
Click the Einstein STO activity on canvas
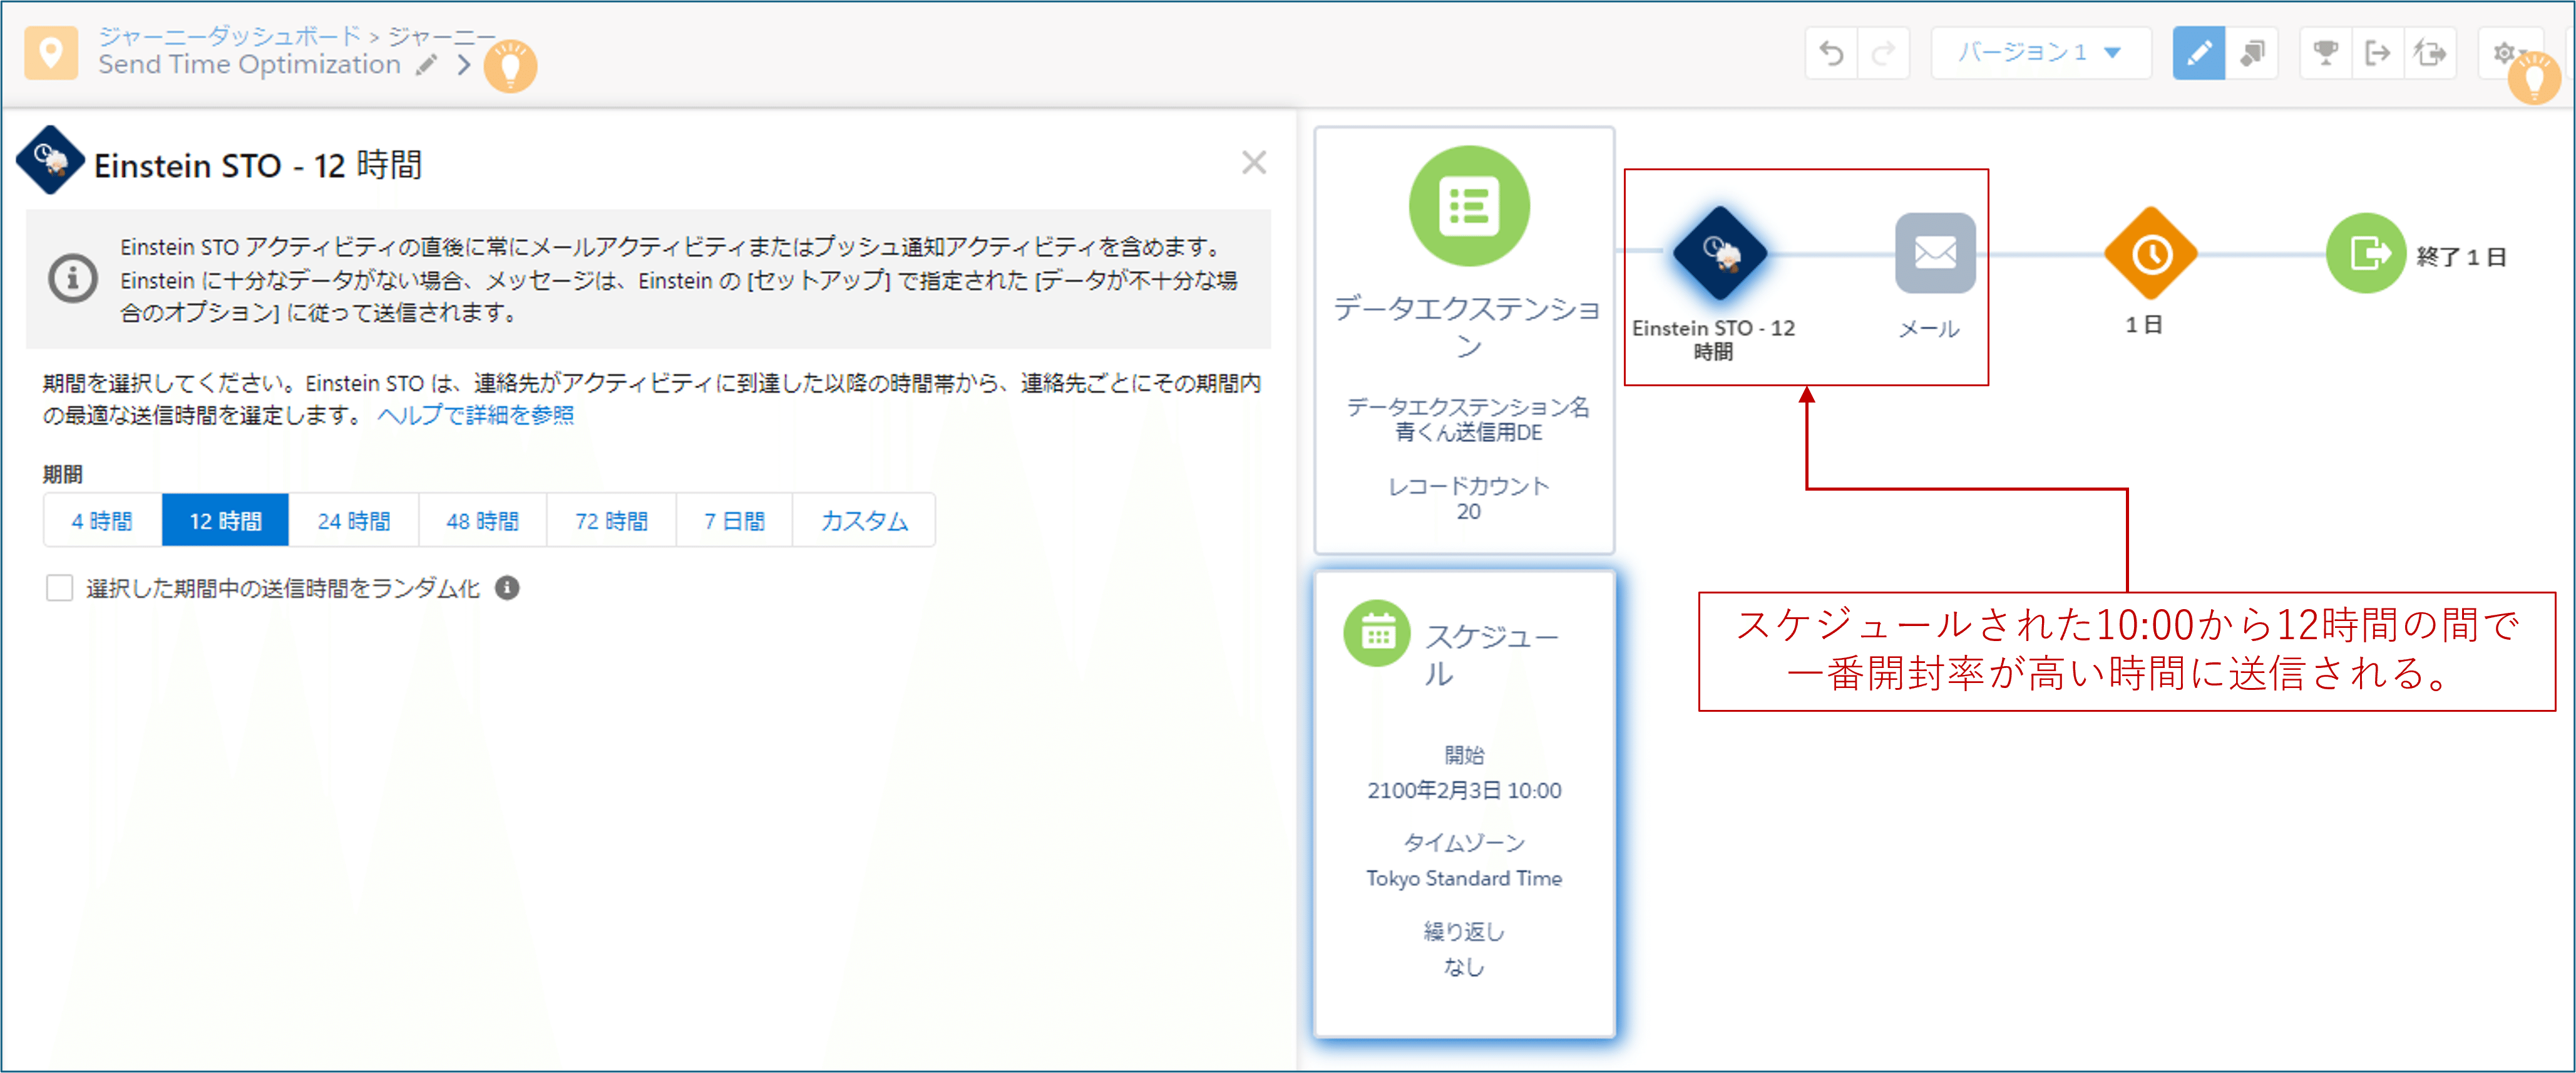(1719, 254)
